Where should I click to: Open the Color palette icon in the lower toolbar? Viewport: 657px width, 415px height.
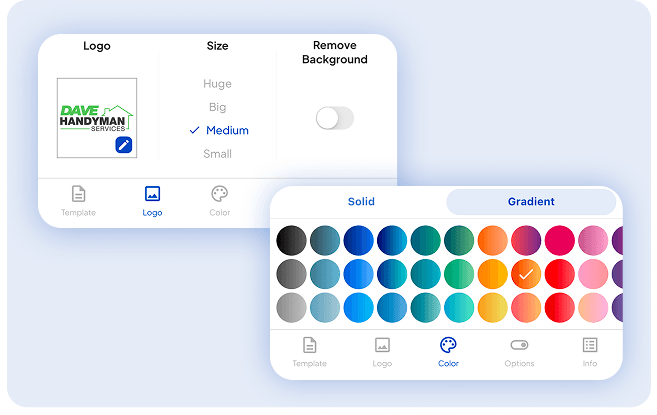click(448, 345)
